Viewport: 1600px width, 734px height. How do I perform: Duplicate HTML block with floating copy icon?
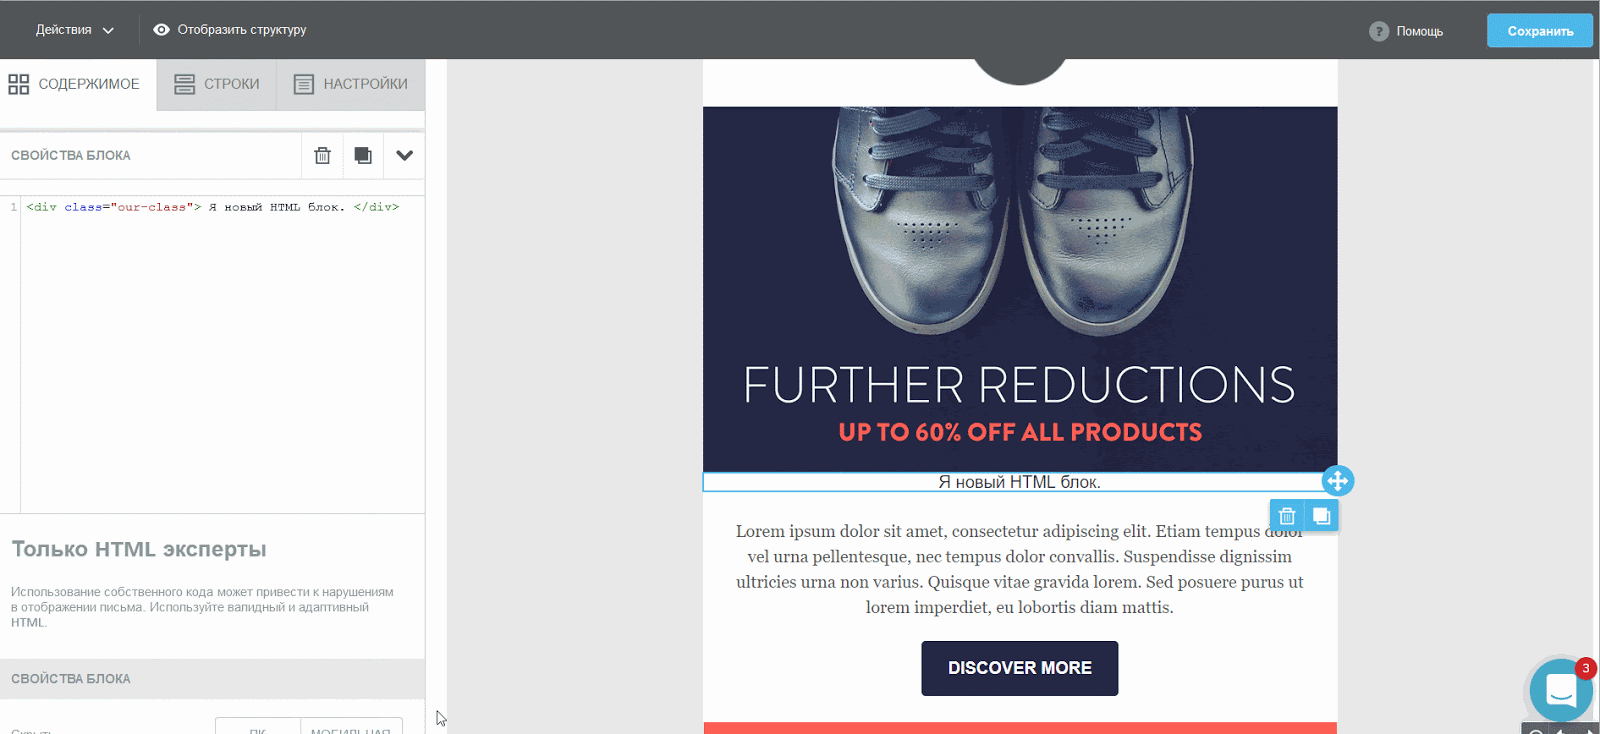click(1321, 516)
